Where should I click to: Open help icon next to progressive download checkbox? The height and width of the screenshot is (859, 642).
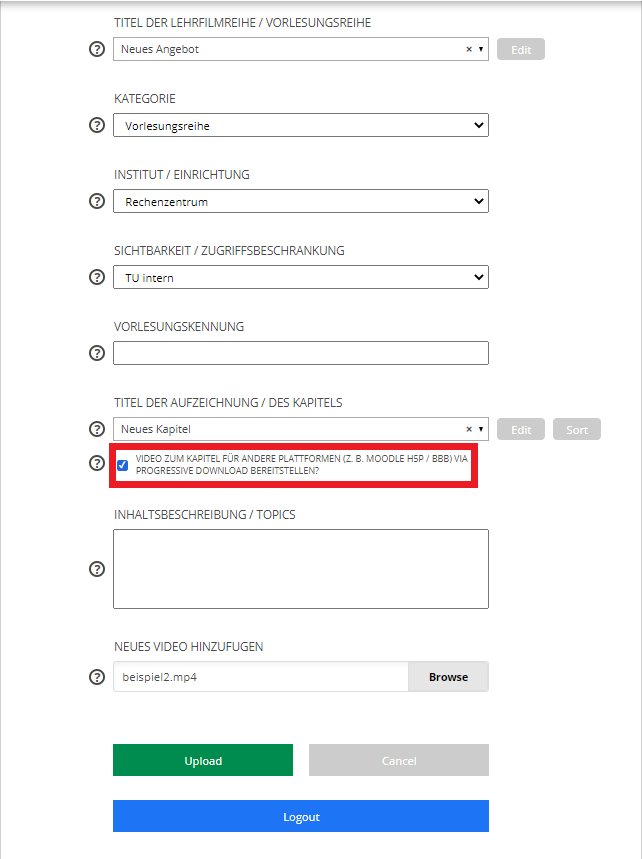point(97,463)
